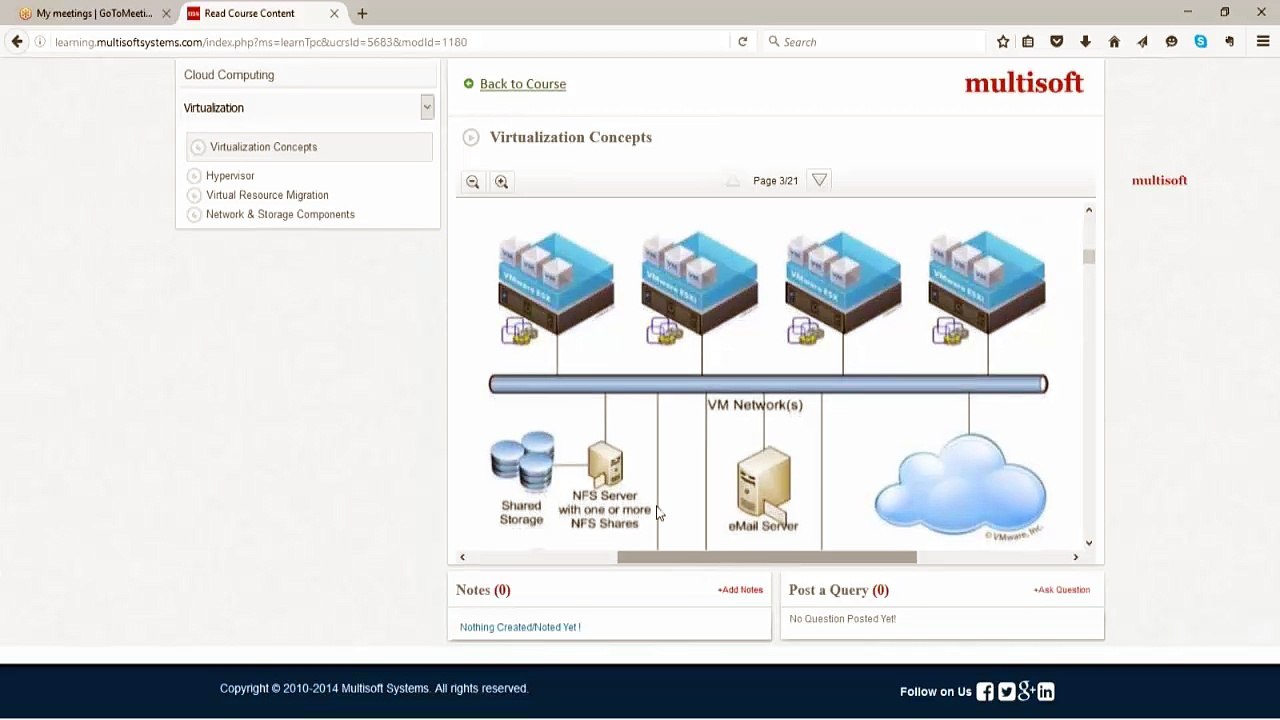Click slide scroll left arrow
Viewport: 1280px width, 720px height.
(462, 557)
